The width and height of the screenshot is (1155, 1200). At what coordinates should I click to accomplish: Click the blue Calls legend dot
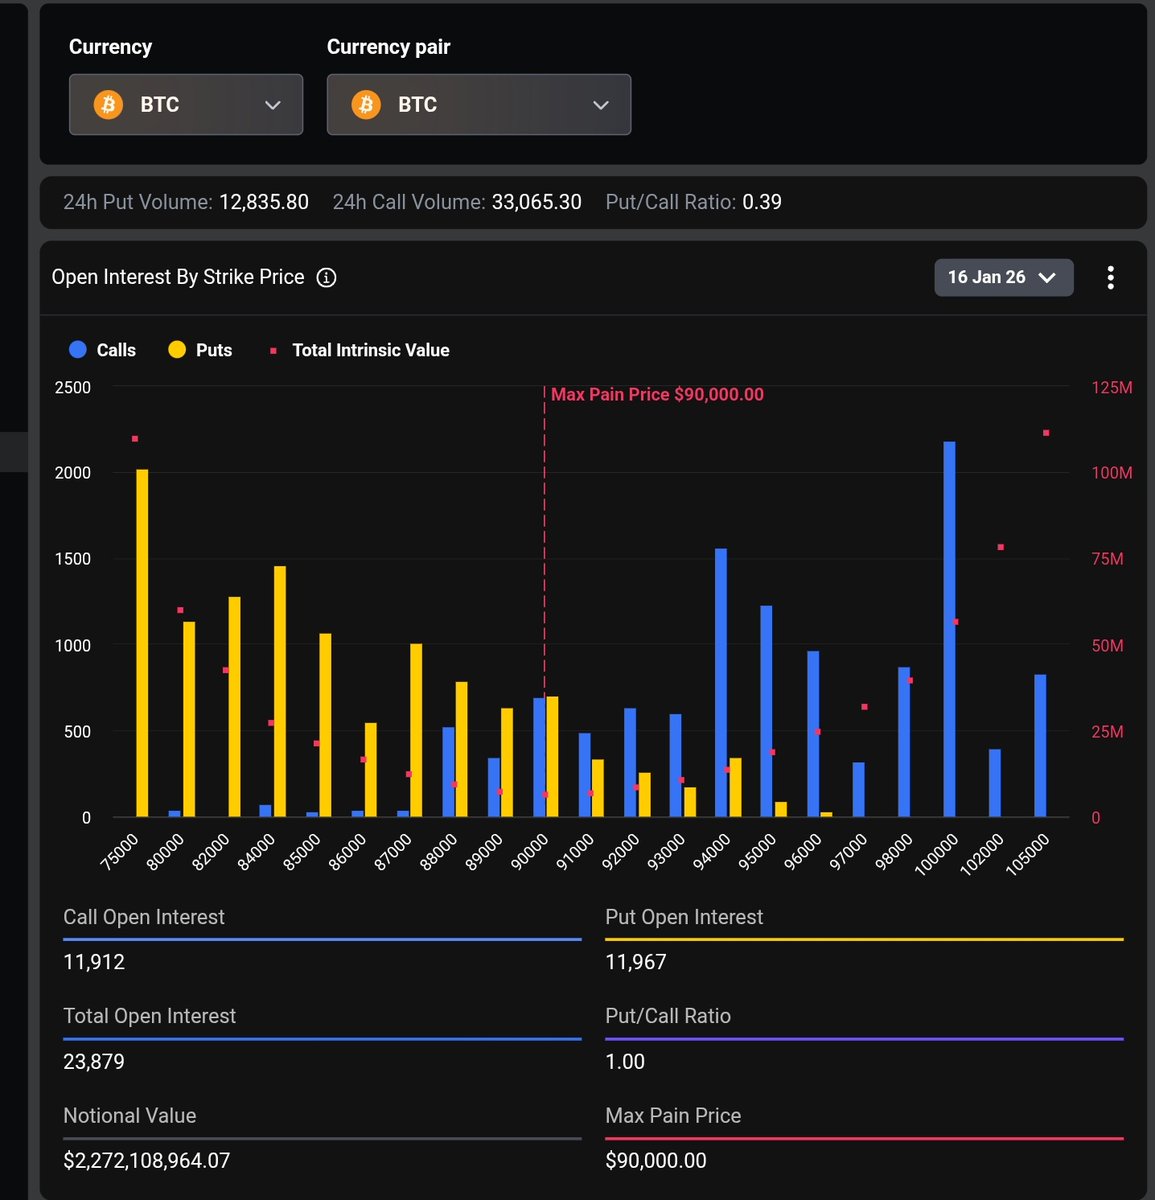pyautogui.click(x=78, y=349)
